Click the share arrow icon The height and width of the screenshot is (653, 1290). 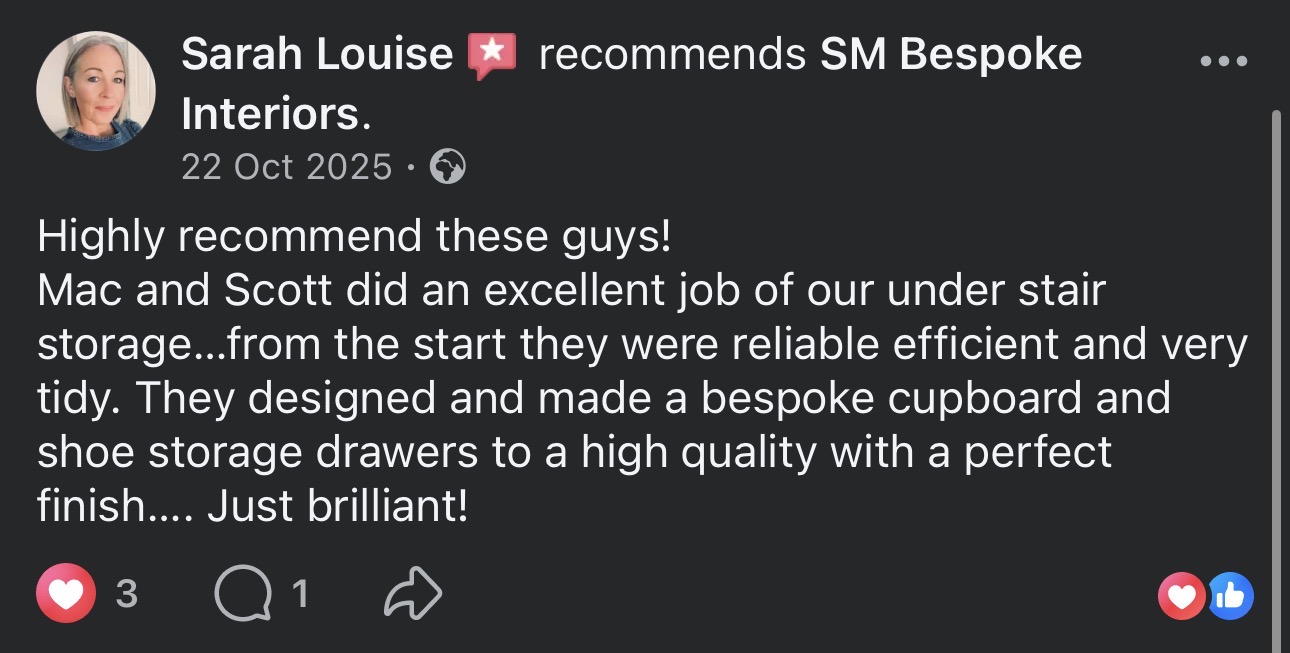(x=415, y=592)
